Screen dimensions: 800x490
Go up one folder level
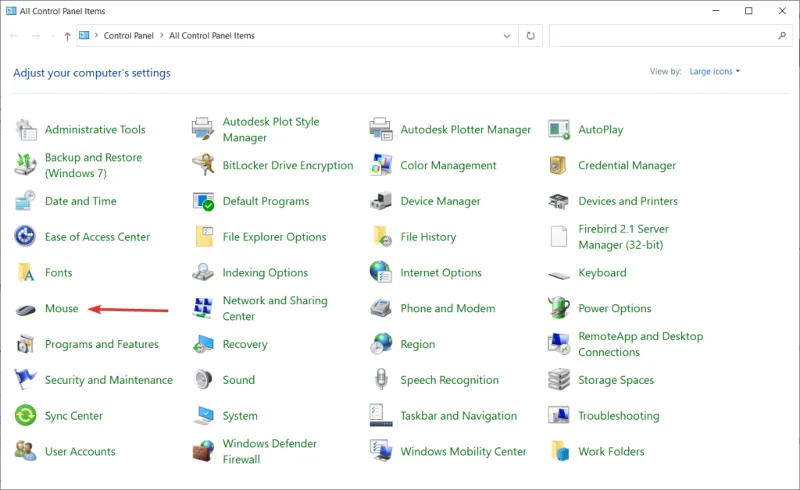67,36
